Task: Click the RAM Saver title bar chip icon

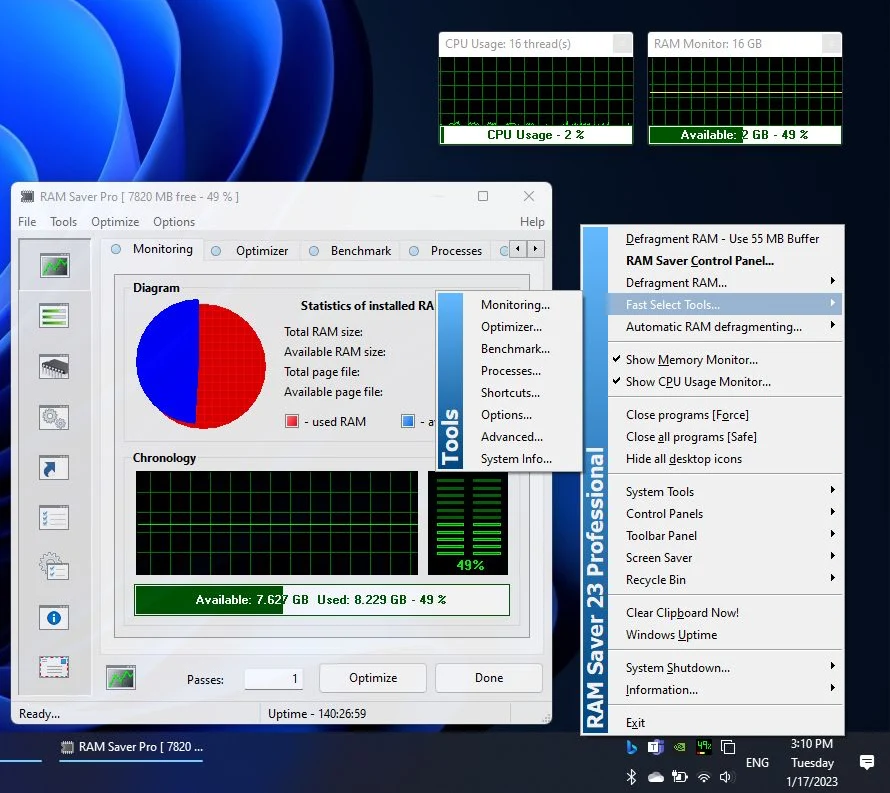Action: pos(27,196)
